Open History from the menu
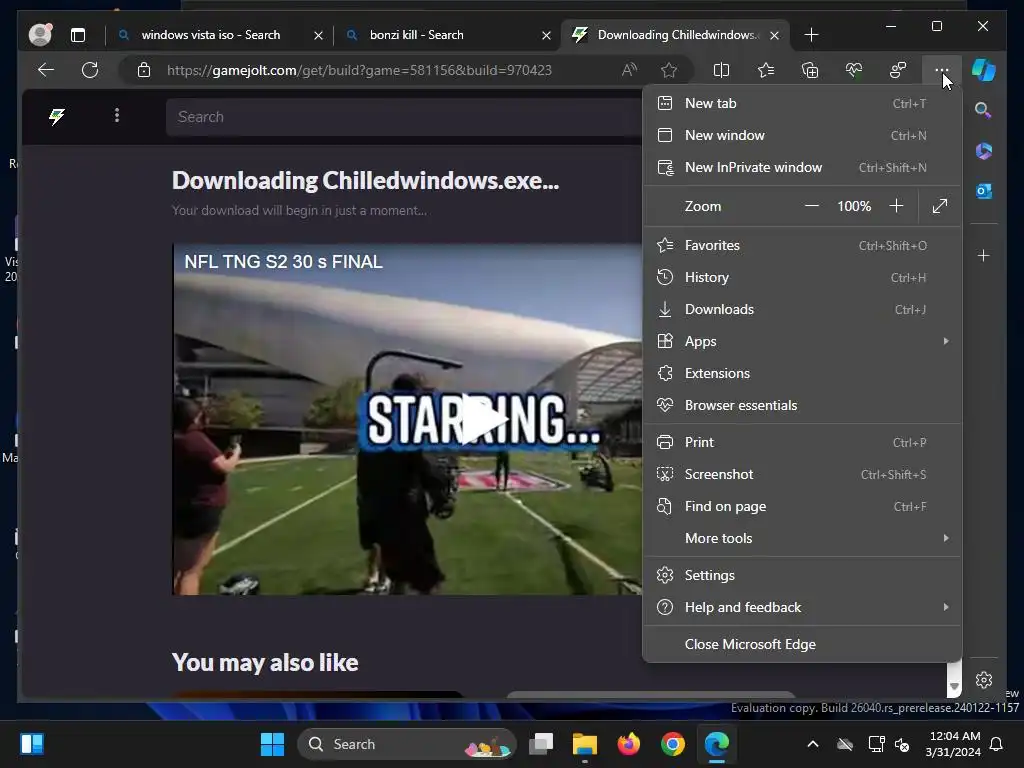 click(802, 278)
